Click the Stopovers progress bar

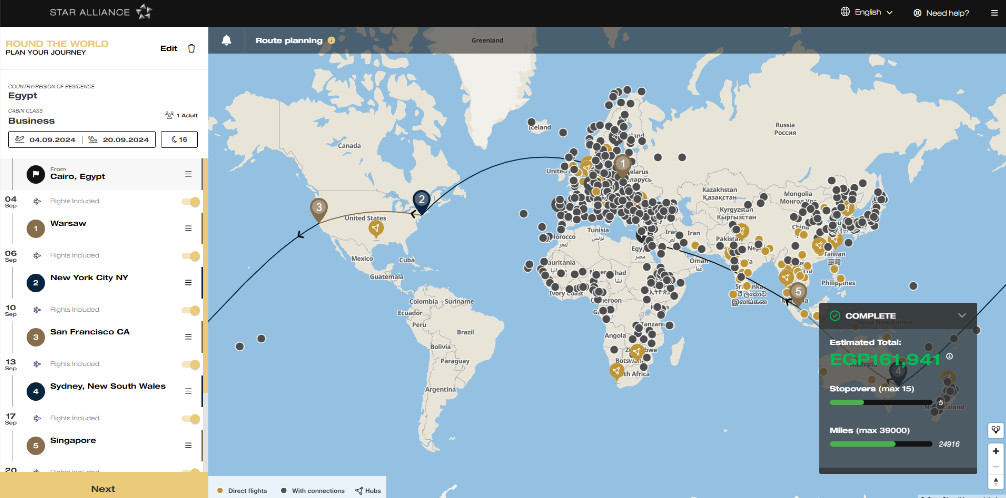pos(880,403)
